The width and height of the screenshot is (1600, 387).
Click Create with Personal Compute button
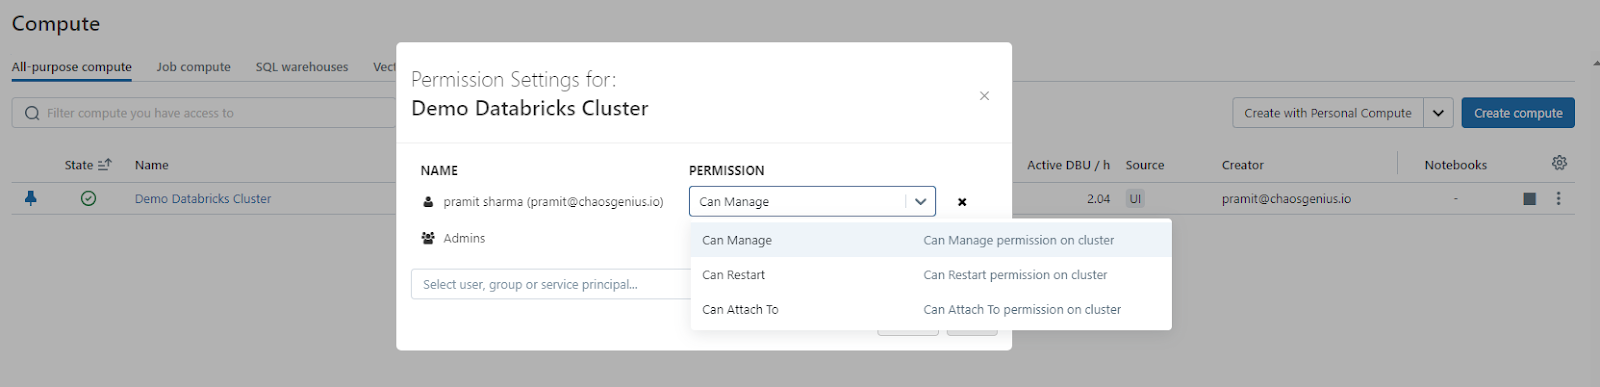[x=1328, y=113]
